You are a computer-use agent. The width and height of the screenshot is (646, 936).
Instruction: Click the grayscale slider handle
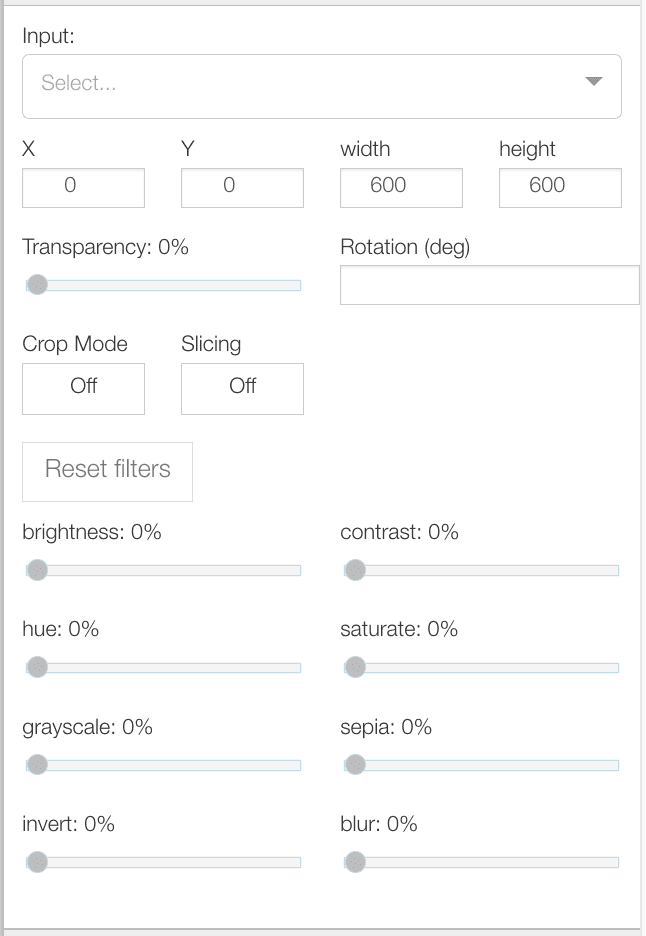pyautogui.click(x=37, y=765)
